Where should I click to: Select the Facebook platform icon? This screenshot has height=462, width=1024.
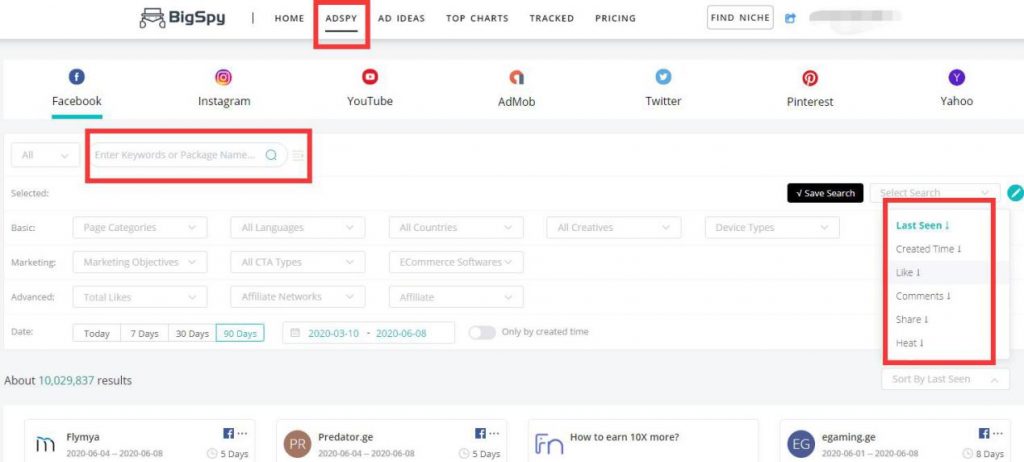[76, 78]
